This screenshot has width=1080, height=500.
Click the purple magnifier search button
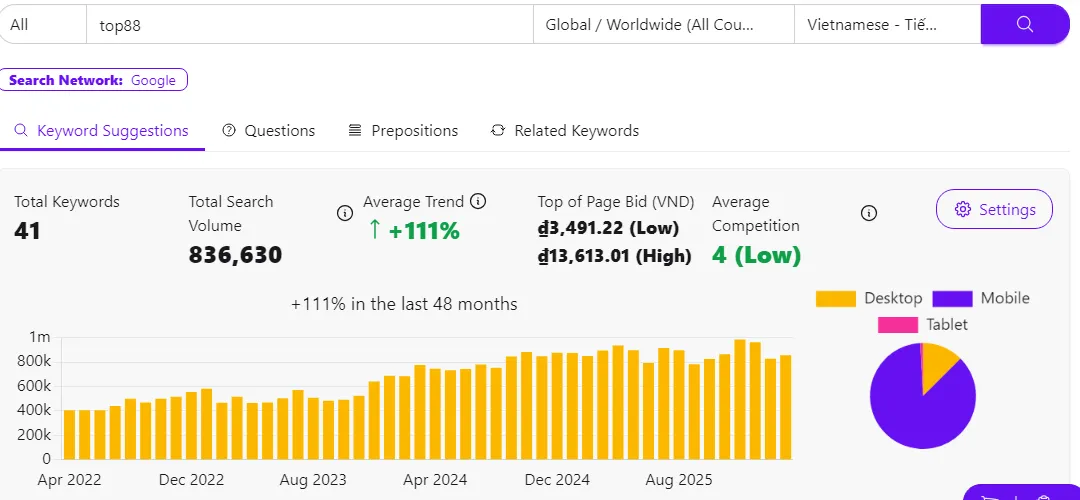pos(1024,25)
